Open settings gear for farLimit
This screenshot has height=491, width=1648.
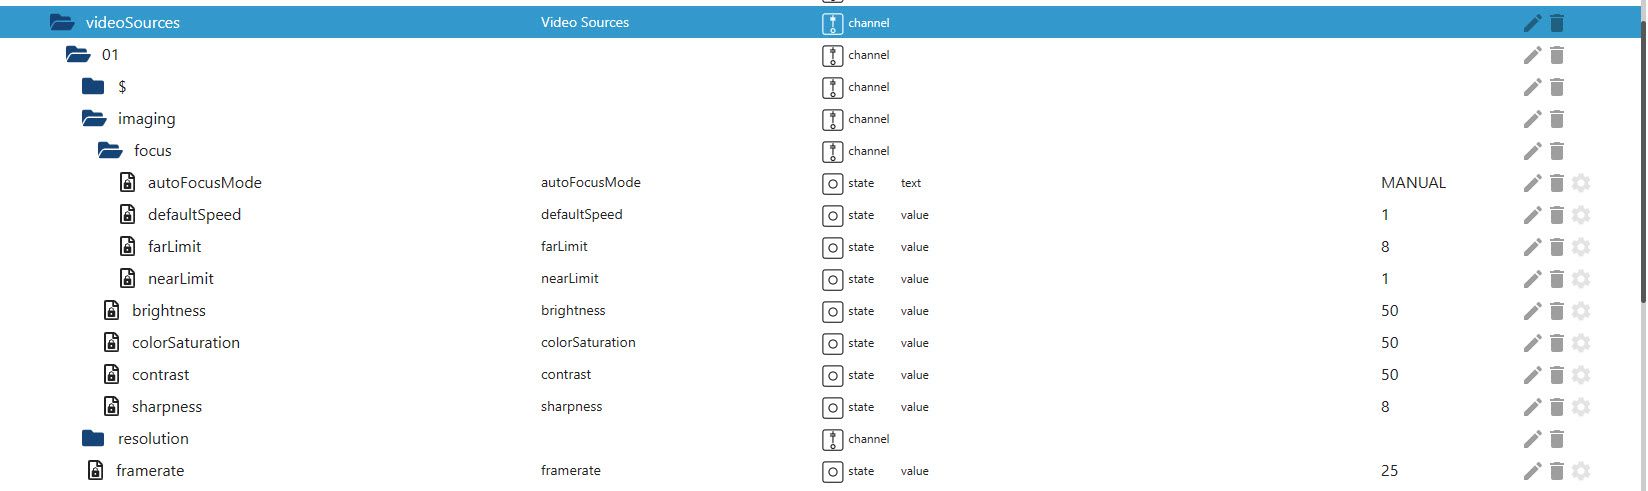[x=1581, y=247]
